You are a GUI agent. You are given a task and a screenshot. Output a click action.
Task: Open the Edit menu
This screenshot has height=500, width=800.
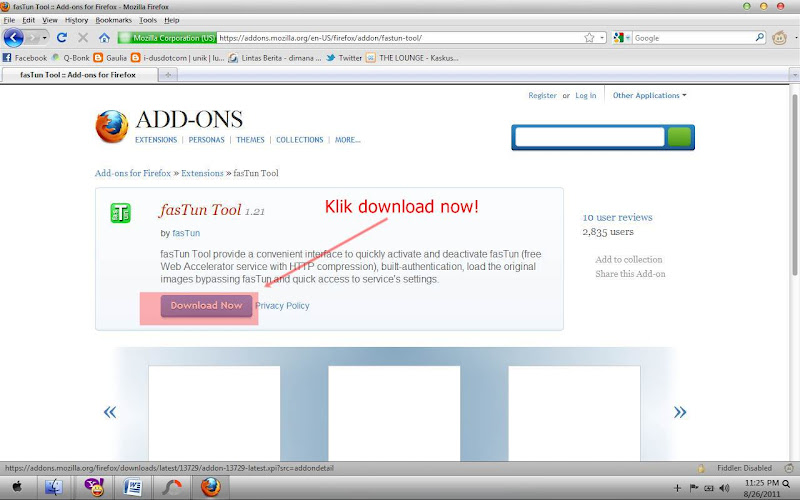click(29, 20)
